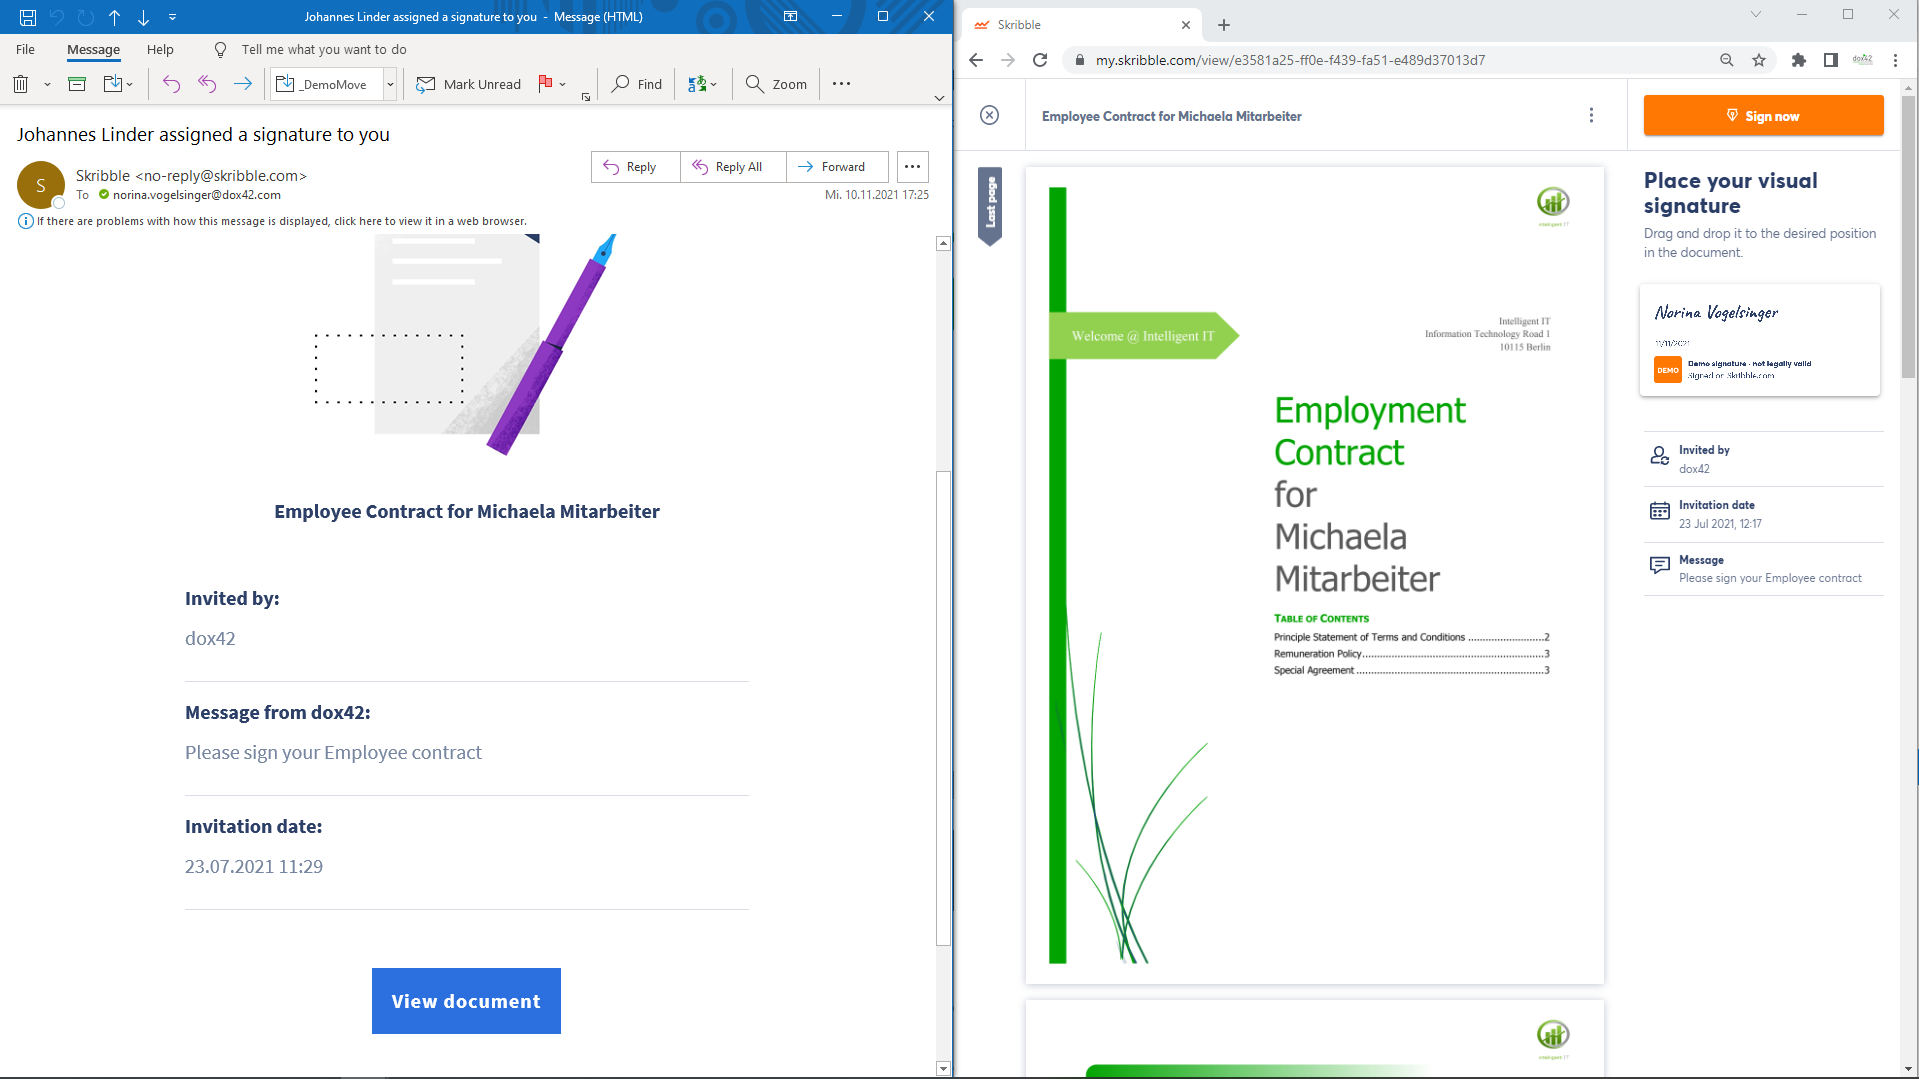The height and width of the screenshot is (1079, 1919).
Task: Open a new browser tab
Action: click(x=1224, y=25)
